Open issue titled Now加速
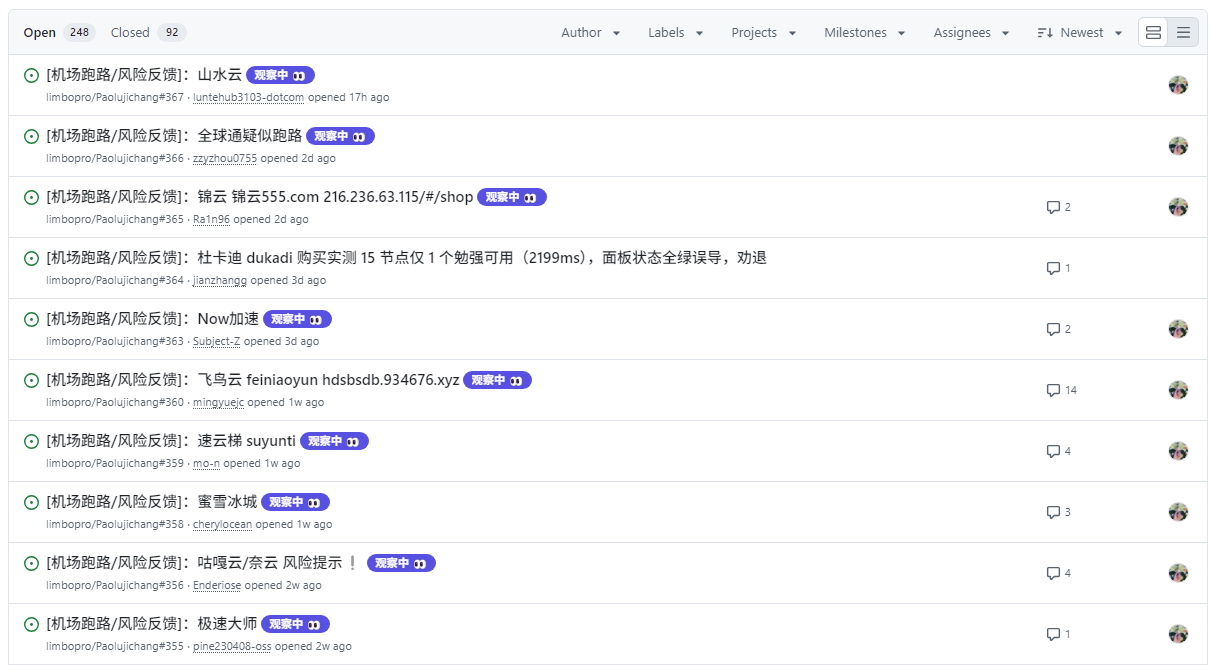Image resolution: width=1210 pixels, height=665 pixels. [152, 319]
